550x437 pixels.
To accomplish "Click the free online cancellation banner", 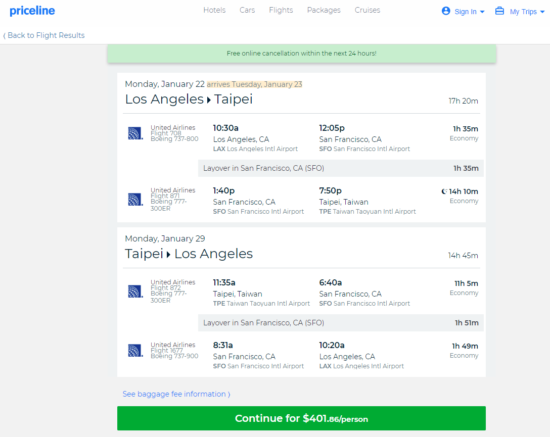I will pos(302,54).
